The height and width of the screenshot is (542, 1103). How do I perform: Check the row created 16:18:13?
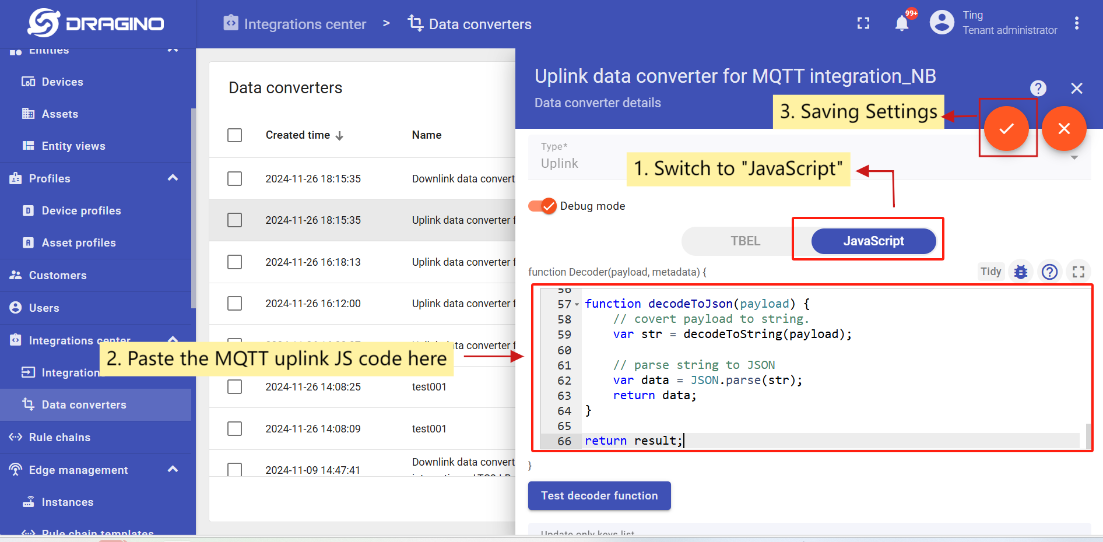tap(235, 262)
